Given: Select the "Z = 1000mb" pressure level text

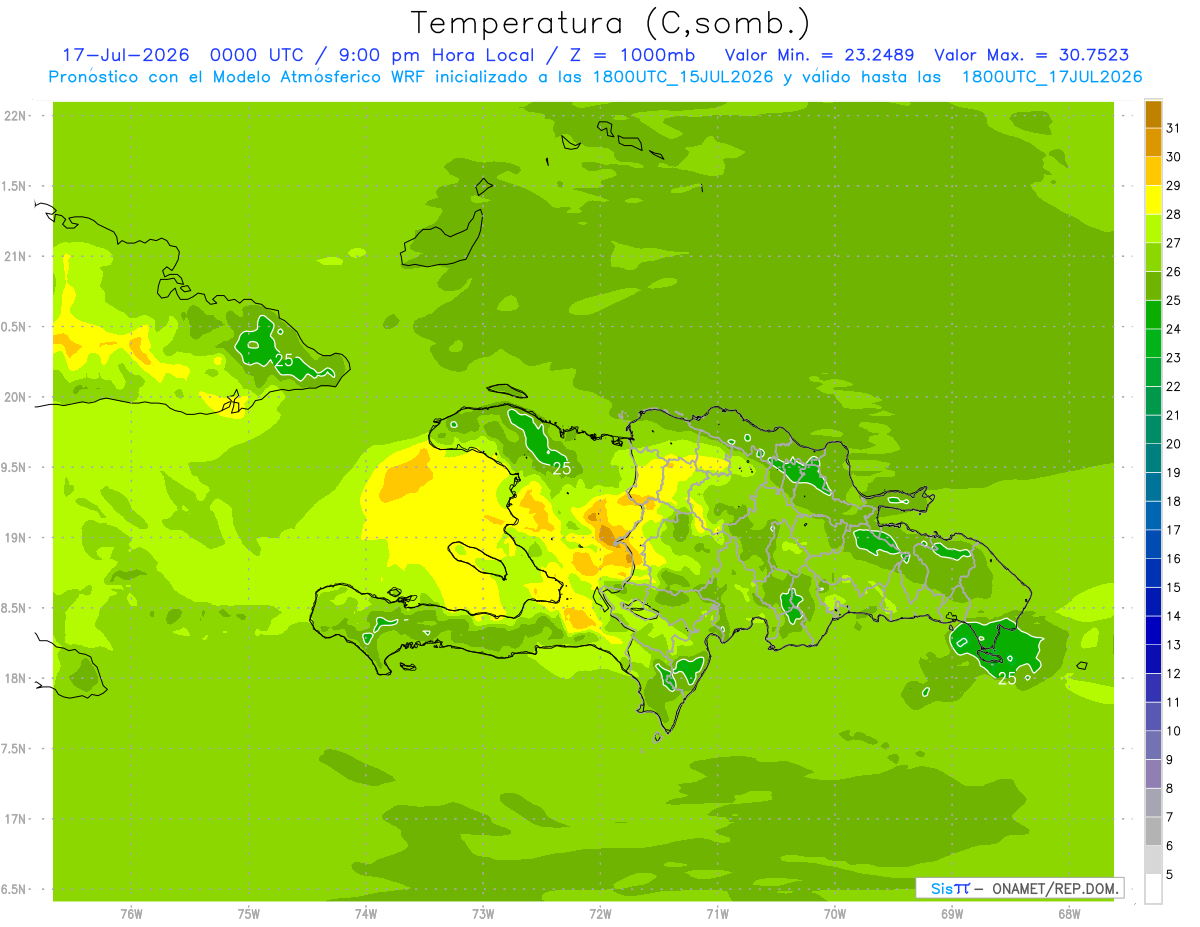Looking at the screenshot, I should tap(635, 55).
